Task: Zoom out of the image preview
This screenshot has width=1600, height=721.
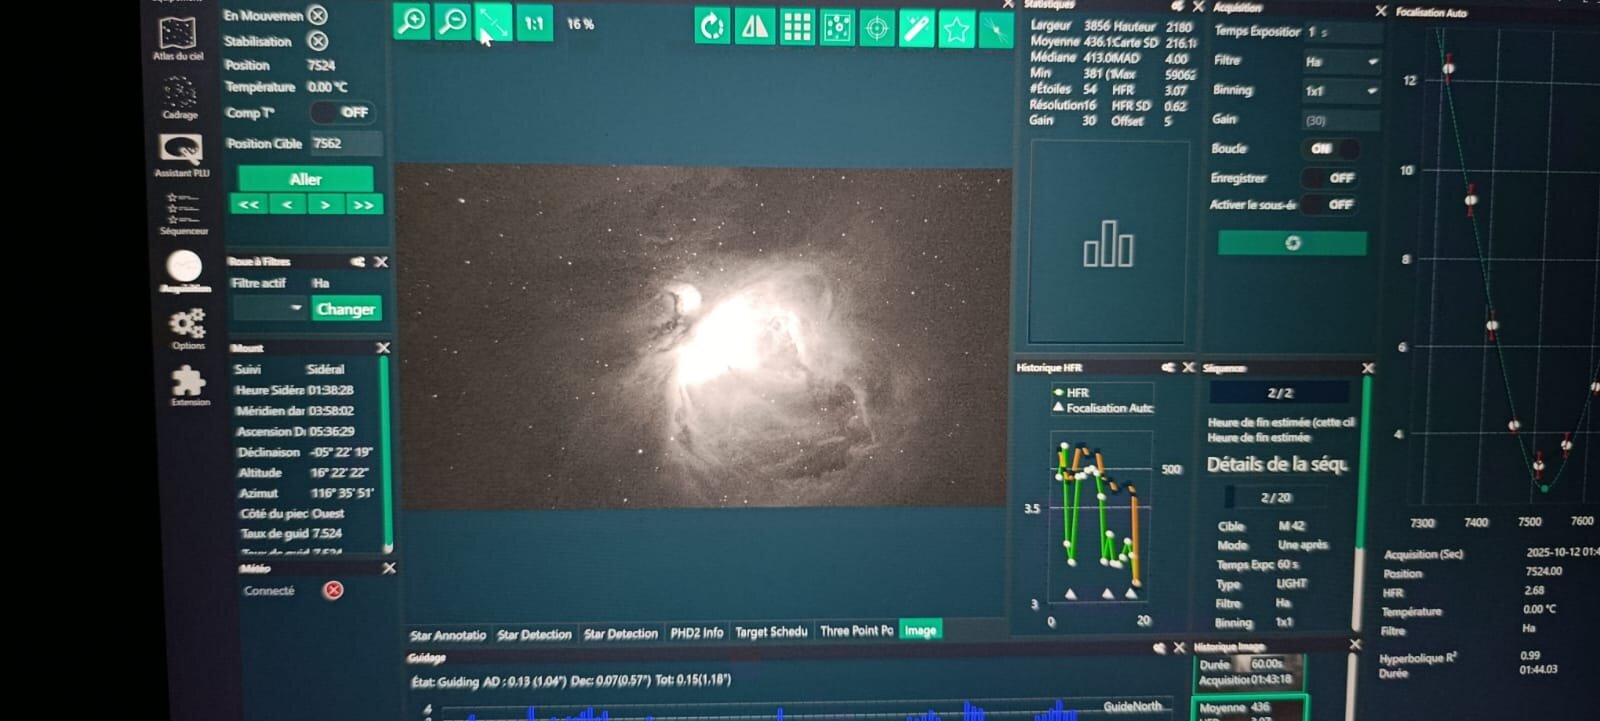Action: click(452, 22)
